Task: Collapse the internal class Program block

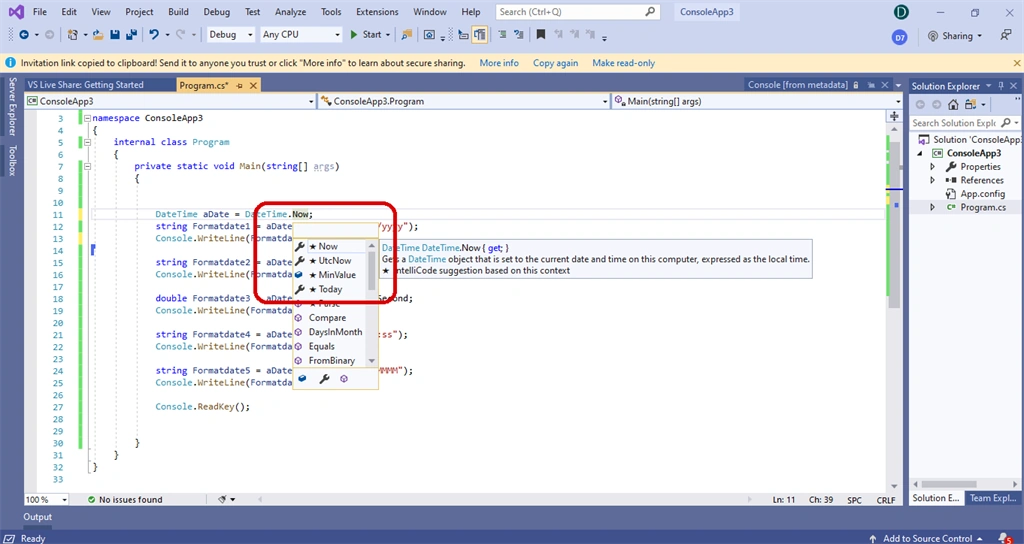Action: tap(87, 142)
